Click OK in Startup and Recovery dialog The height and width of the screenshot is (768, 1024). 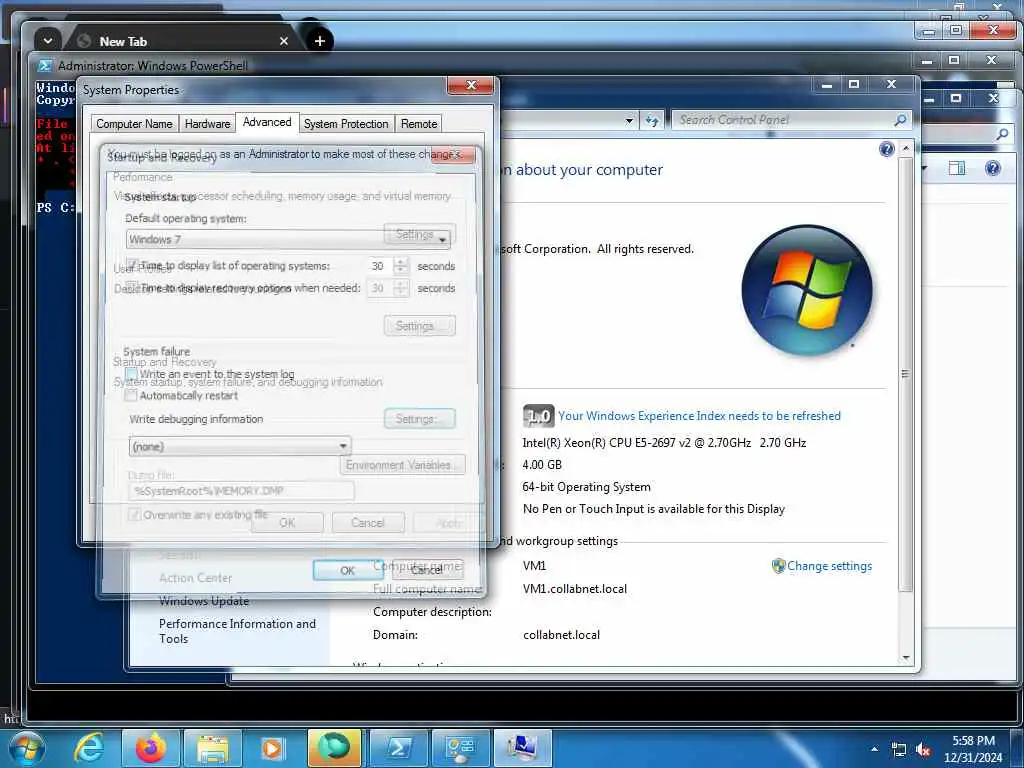coord(347,570)
